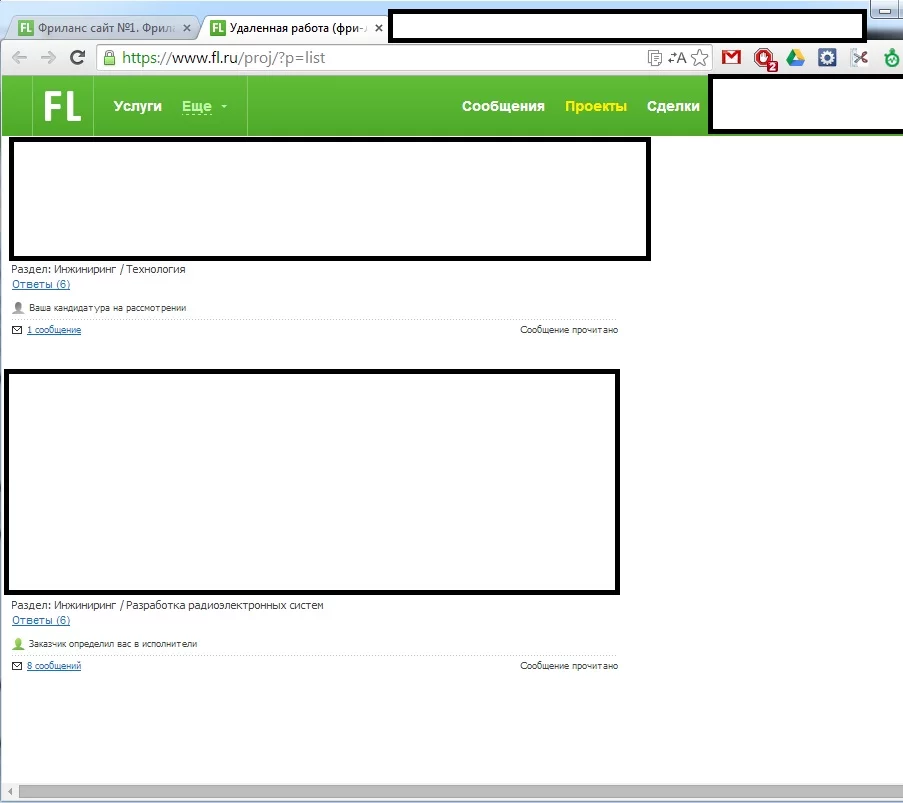Image resolution: width=903 pixels, height=803 pixels.
Task: Click the horizontal scrollbar track
Action: [x=461, y=791]
